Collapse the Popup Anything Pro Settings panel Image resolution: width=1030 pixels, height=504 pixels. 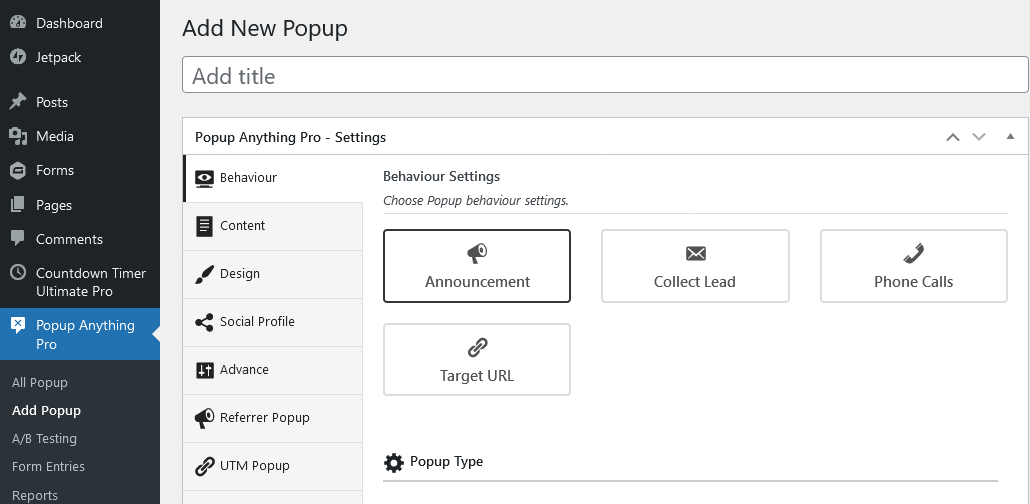[1010, 137]
